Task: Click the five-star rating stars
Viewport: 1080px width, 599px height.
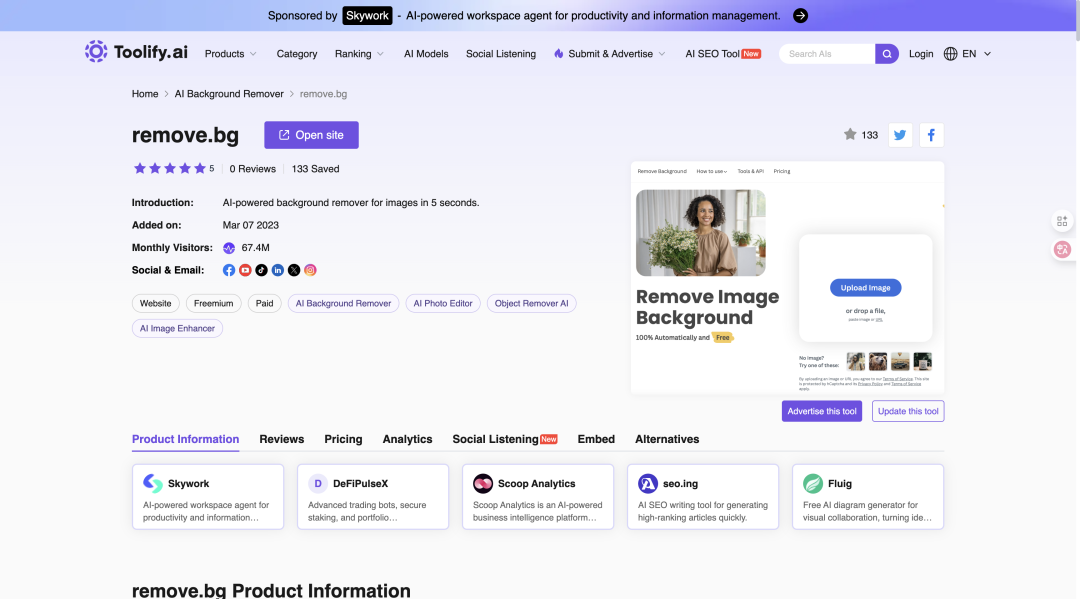Action: 169,169
